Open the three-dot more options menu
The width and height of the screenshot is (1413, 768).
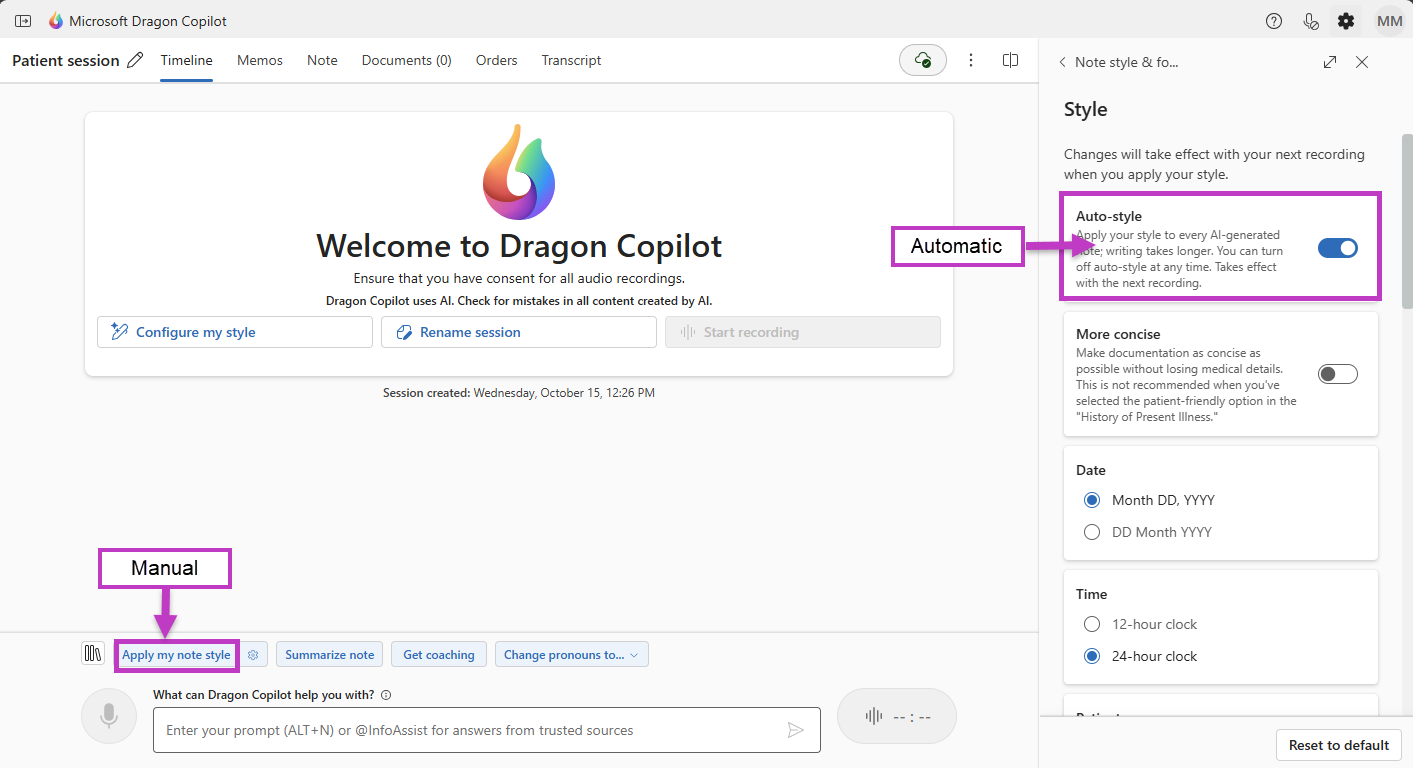click(970, 60)
